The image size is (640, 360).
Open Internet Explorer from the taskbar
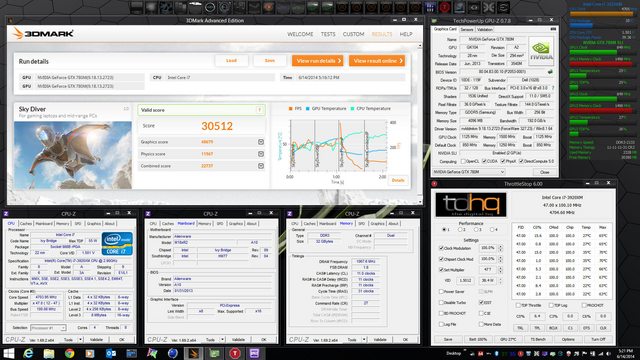click(x=28, y=353)
